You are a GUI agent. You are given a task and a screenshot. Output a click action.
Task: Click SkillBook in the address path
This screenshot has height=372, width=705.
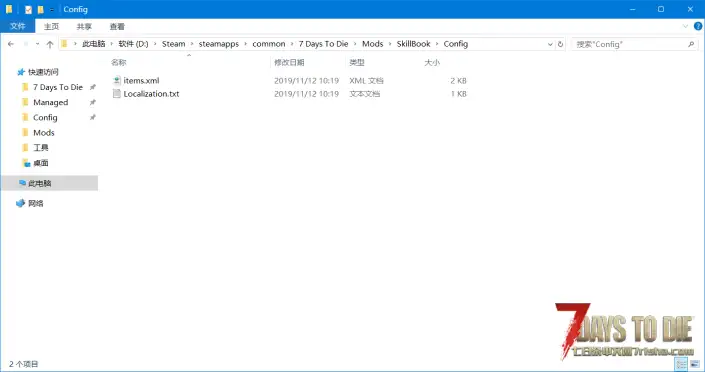[414, 44]
